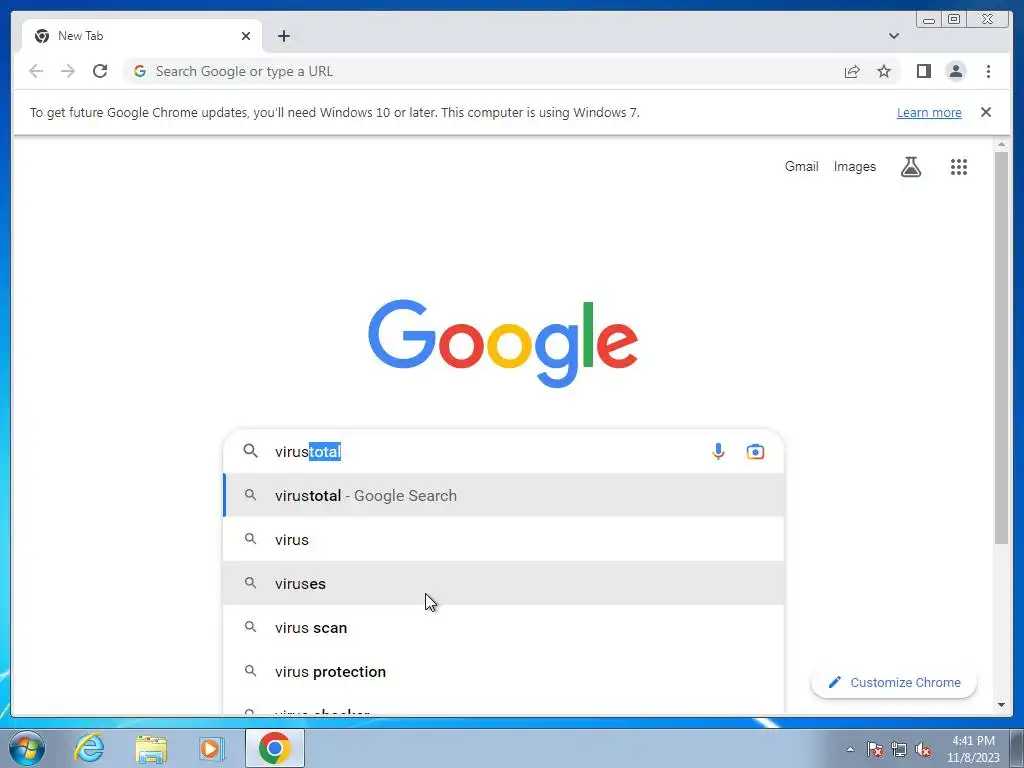Open the Chrome profile avatar
Image resolution: width=1024 pixels, height=768 pixels.
[x=955, y=71]
